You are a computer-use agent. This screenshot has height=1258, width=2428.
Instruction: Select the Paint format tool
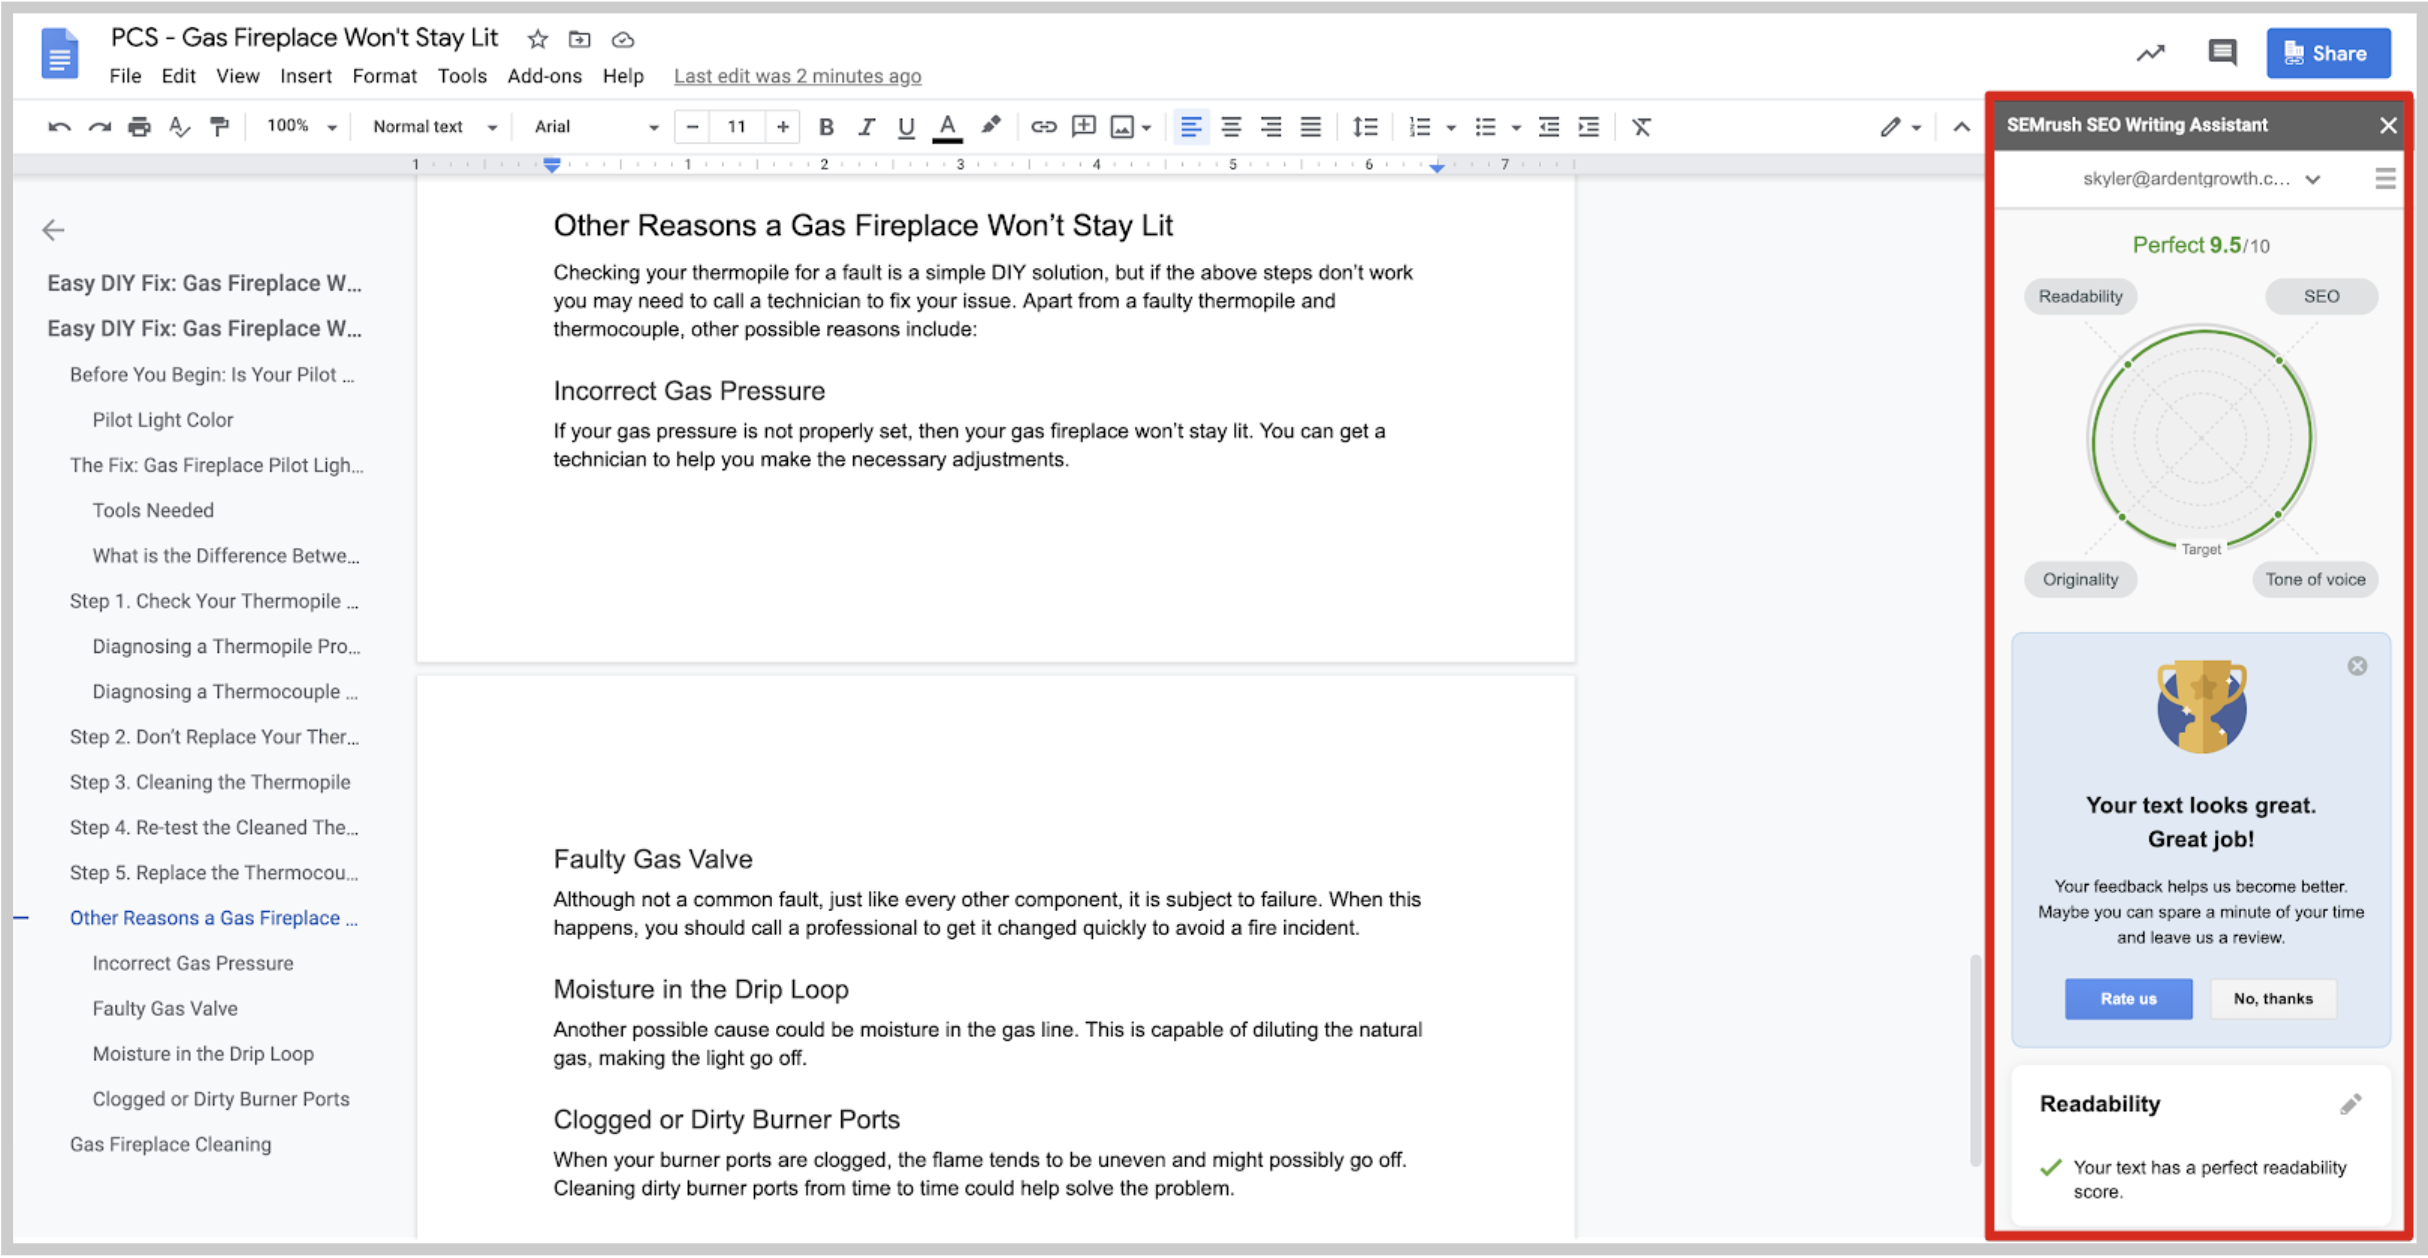coord(219,127)
